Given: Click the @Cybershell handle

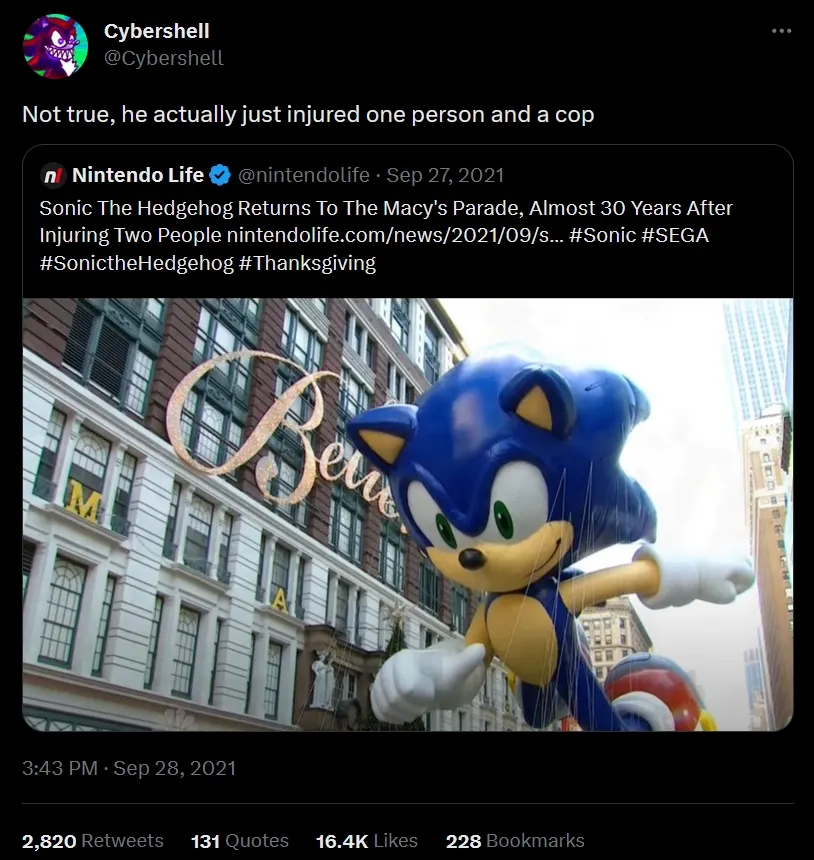Looking at the screenshot, I should click(163, 58).
